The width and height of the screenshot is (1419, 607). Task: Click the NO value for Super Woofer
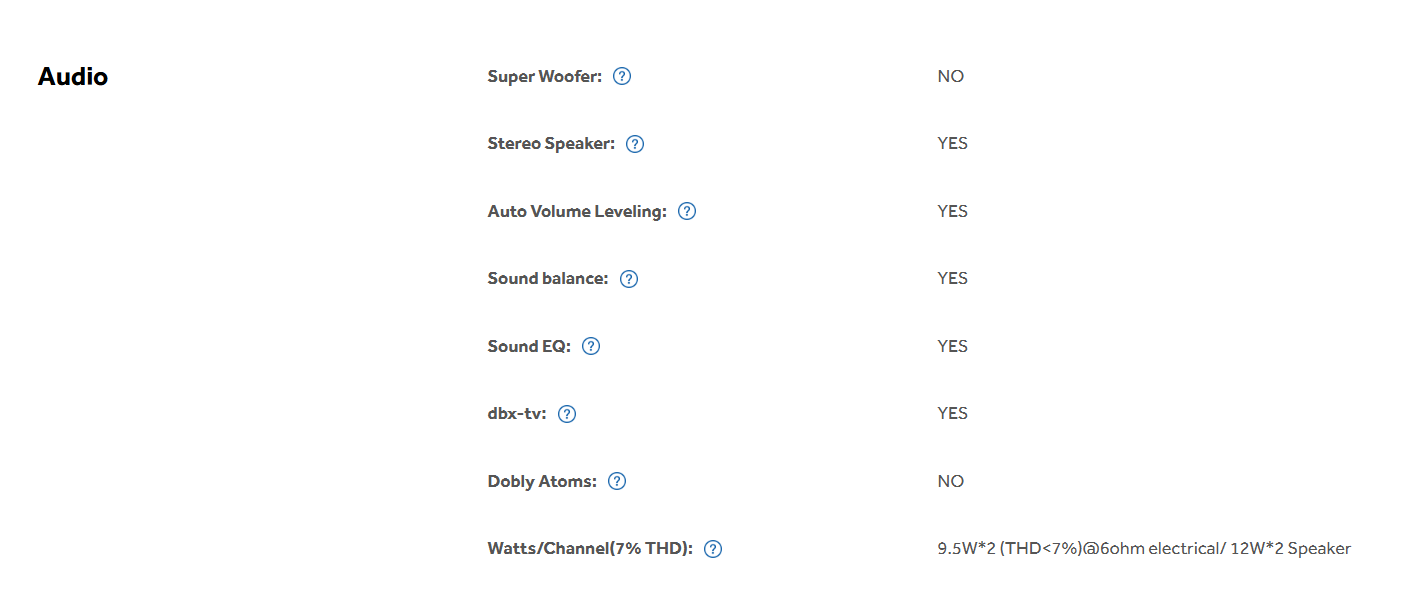coord(951,76)
